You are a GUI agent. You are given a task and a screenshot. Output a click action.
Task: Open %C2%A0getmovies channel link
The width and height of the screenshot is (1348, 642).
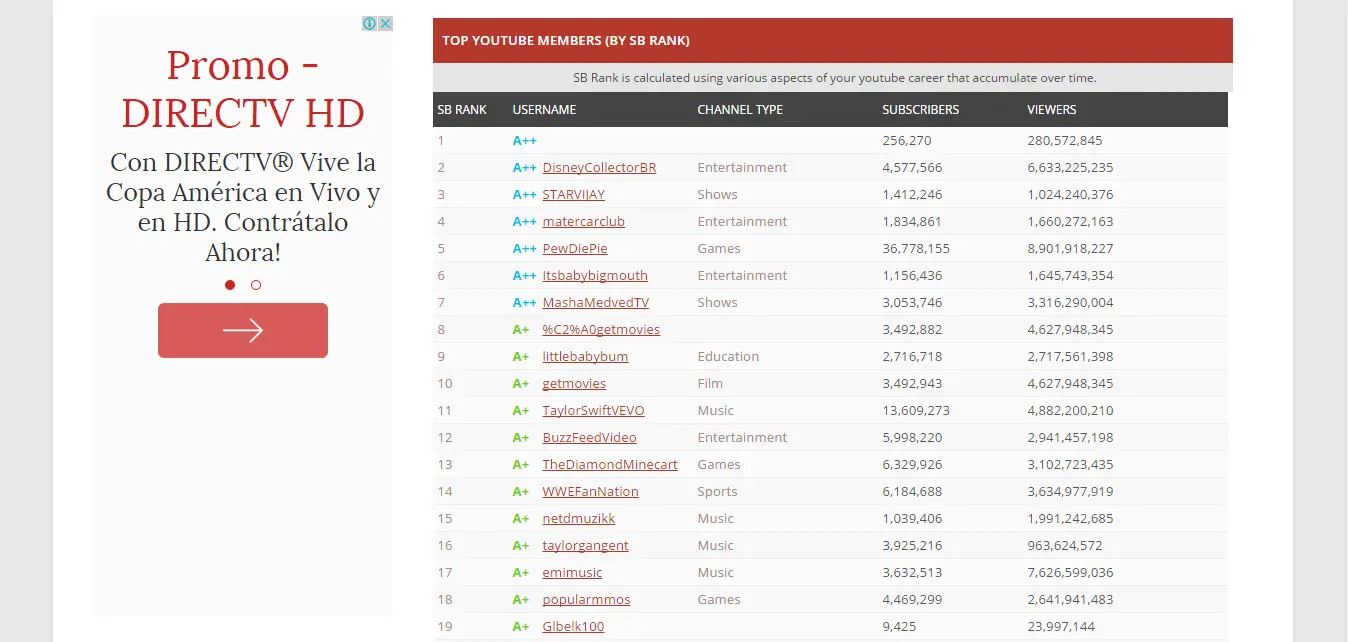[601, 329]
